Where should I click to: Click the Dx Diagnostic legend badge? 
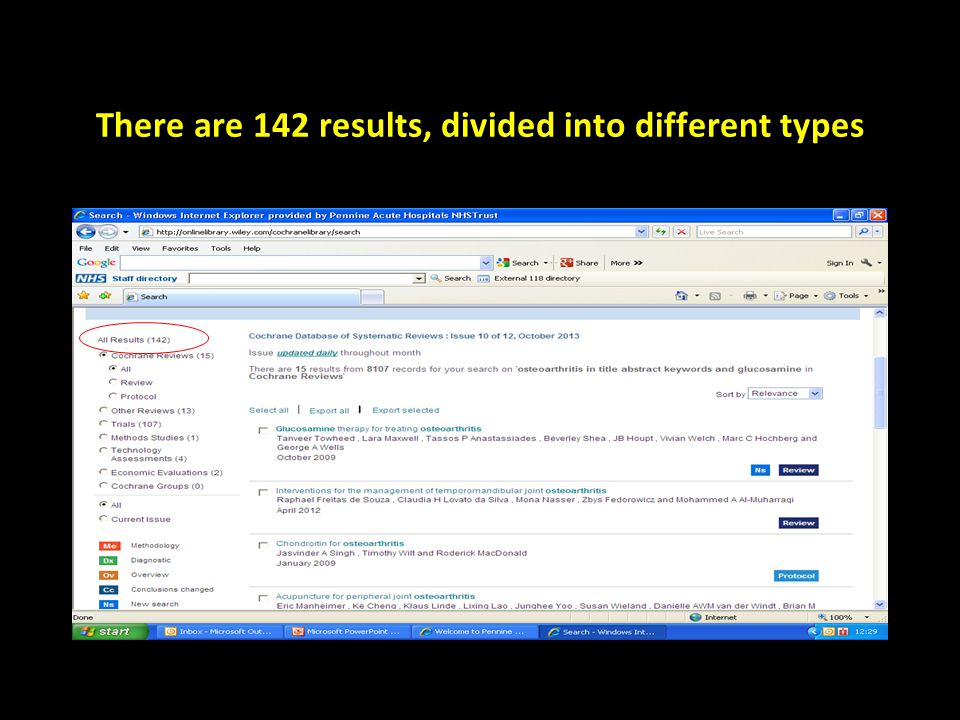tap(109, 560)
